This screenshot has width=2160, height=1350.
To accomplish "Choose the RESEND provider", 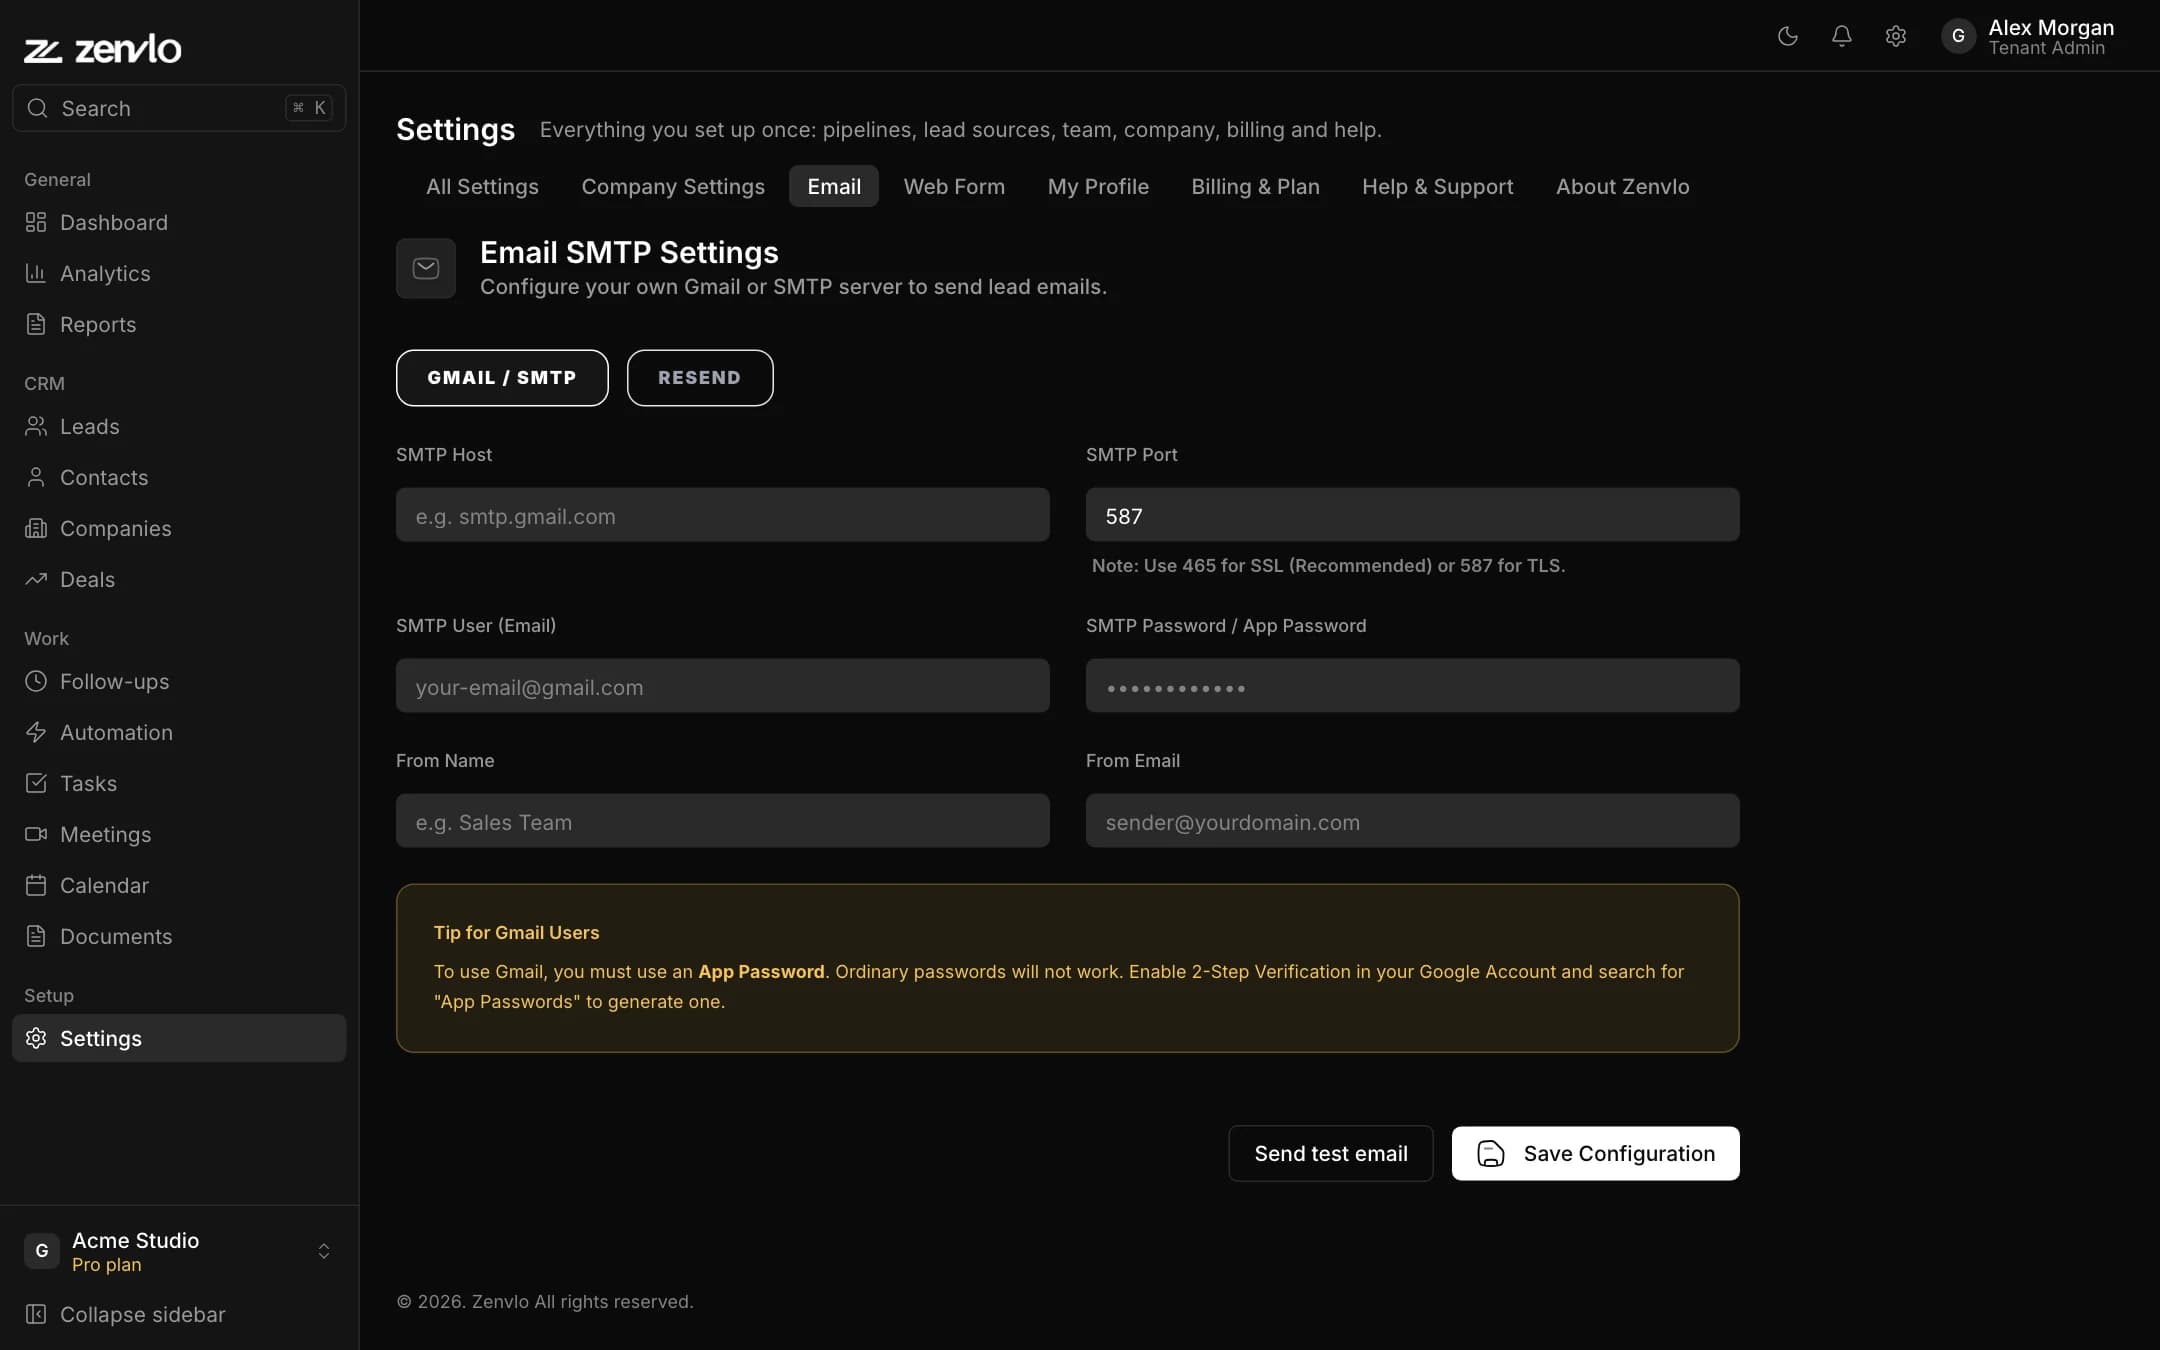I will point(700,378).
